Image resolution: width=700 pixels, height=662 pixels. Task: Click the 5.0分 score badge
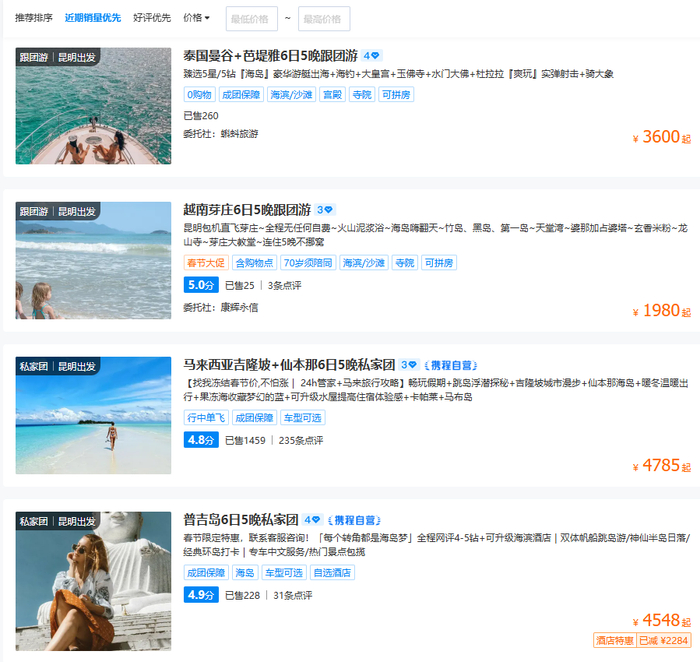tap(201, 285)
